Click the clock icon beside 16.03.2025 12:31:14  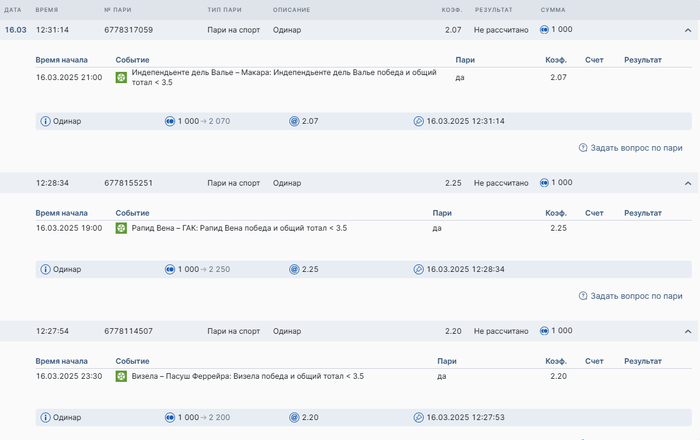point(418,121)
